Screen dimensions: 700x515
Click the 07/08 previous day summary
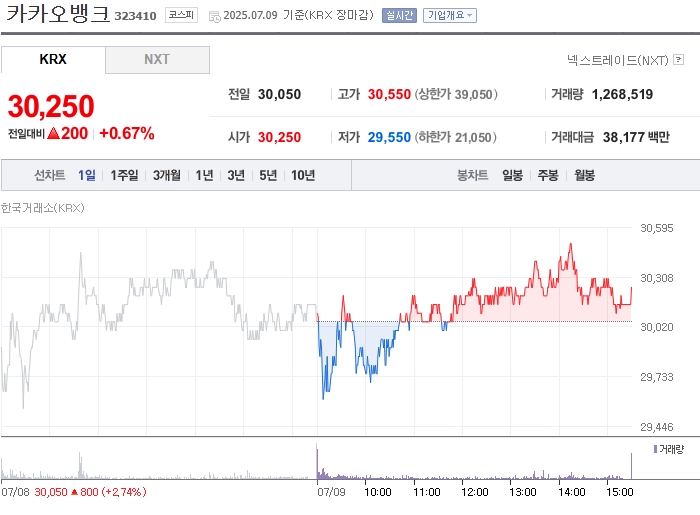[x=74, y=492]
